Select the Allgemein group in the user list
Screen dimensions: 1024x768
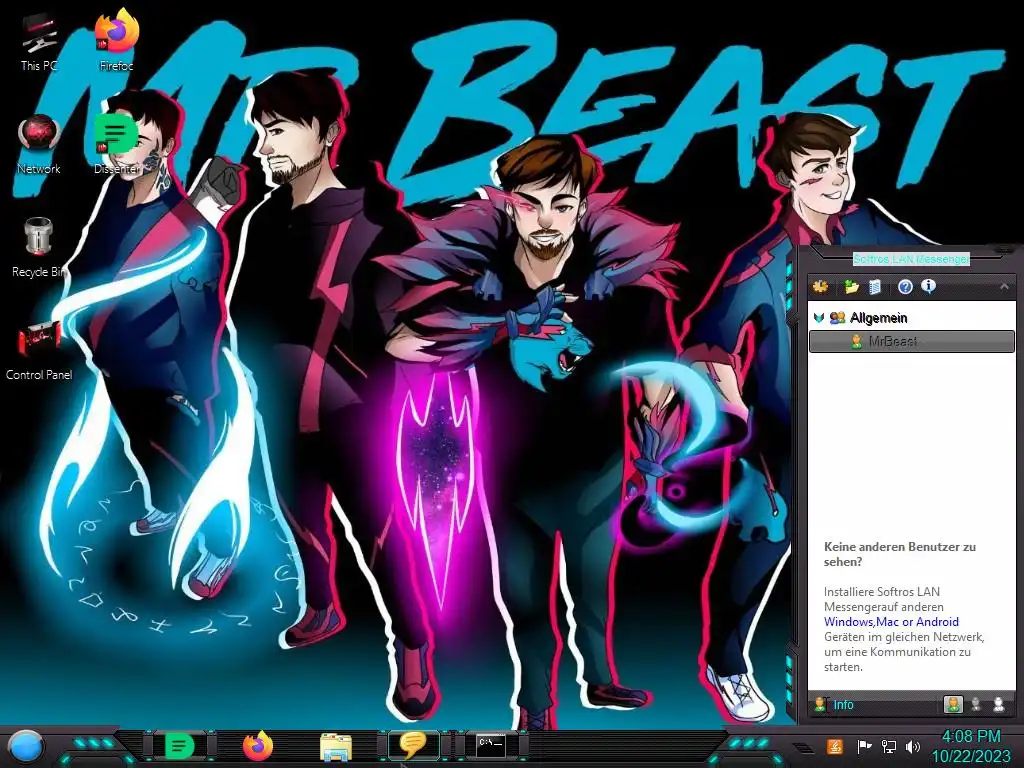(x=878, y=318)
